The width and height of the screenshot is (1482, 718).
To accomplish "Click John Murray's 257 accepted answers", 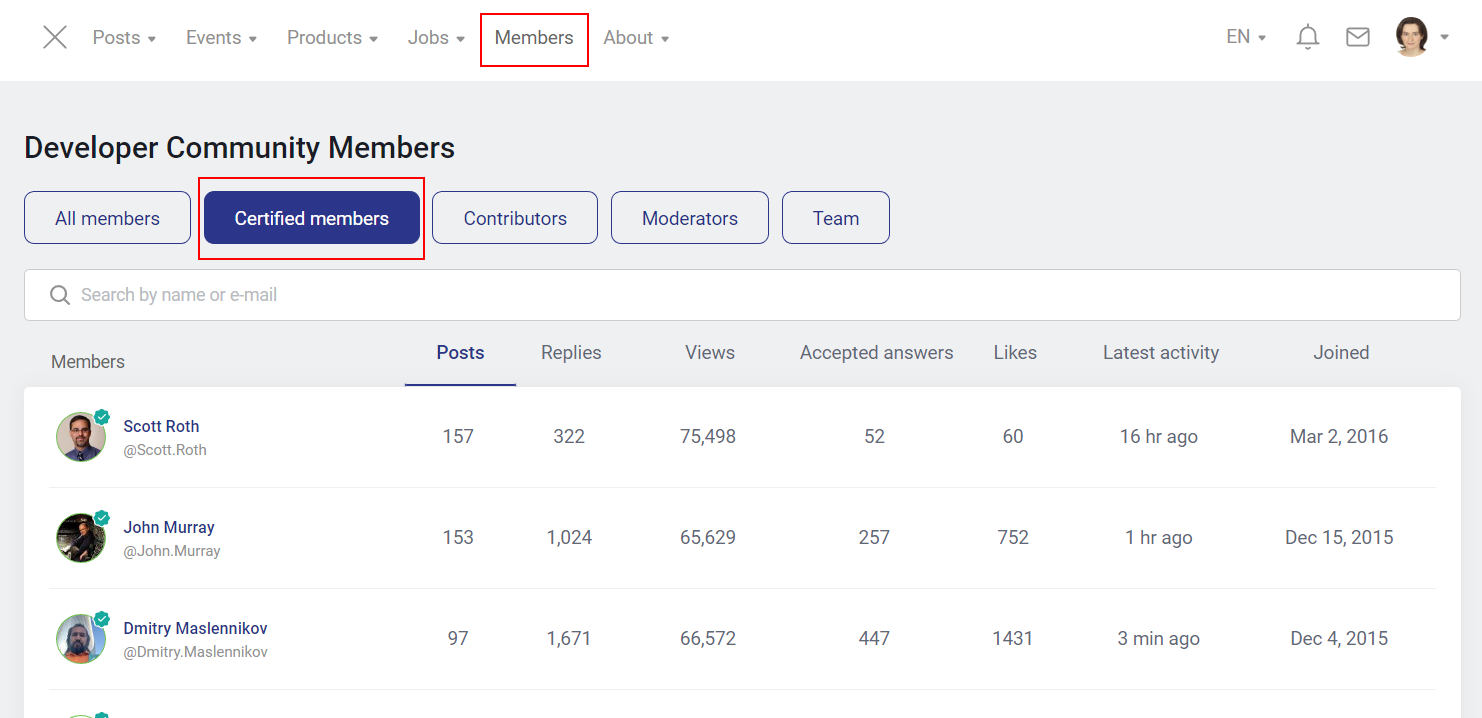I will tap(874, 538).
